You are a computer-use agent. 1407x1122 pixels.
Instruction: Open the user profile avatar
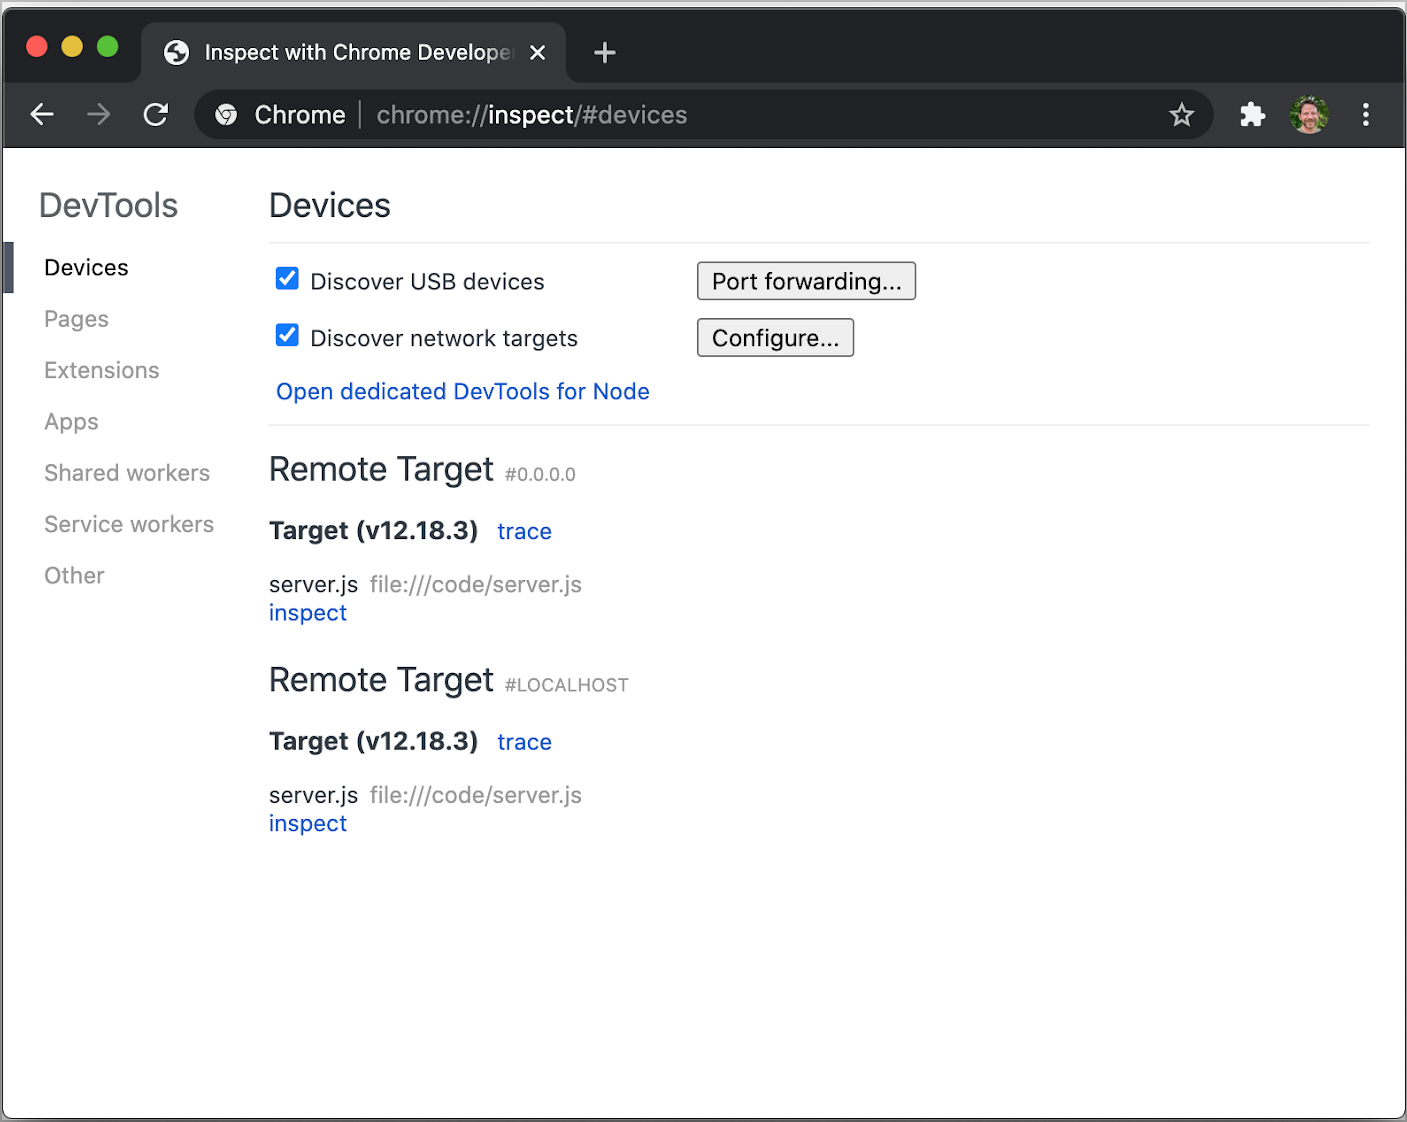coord(1309,115)
